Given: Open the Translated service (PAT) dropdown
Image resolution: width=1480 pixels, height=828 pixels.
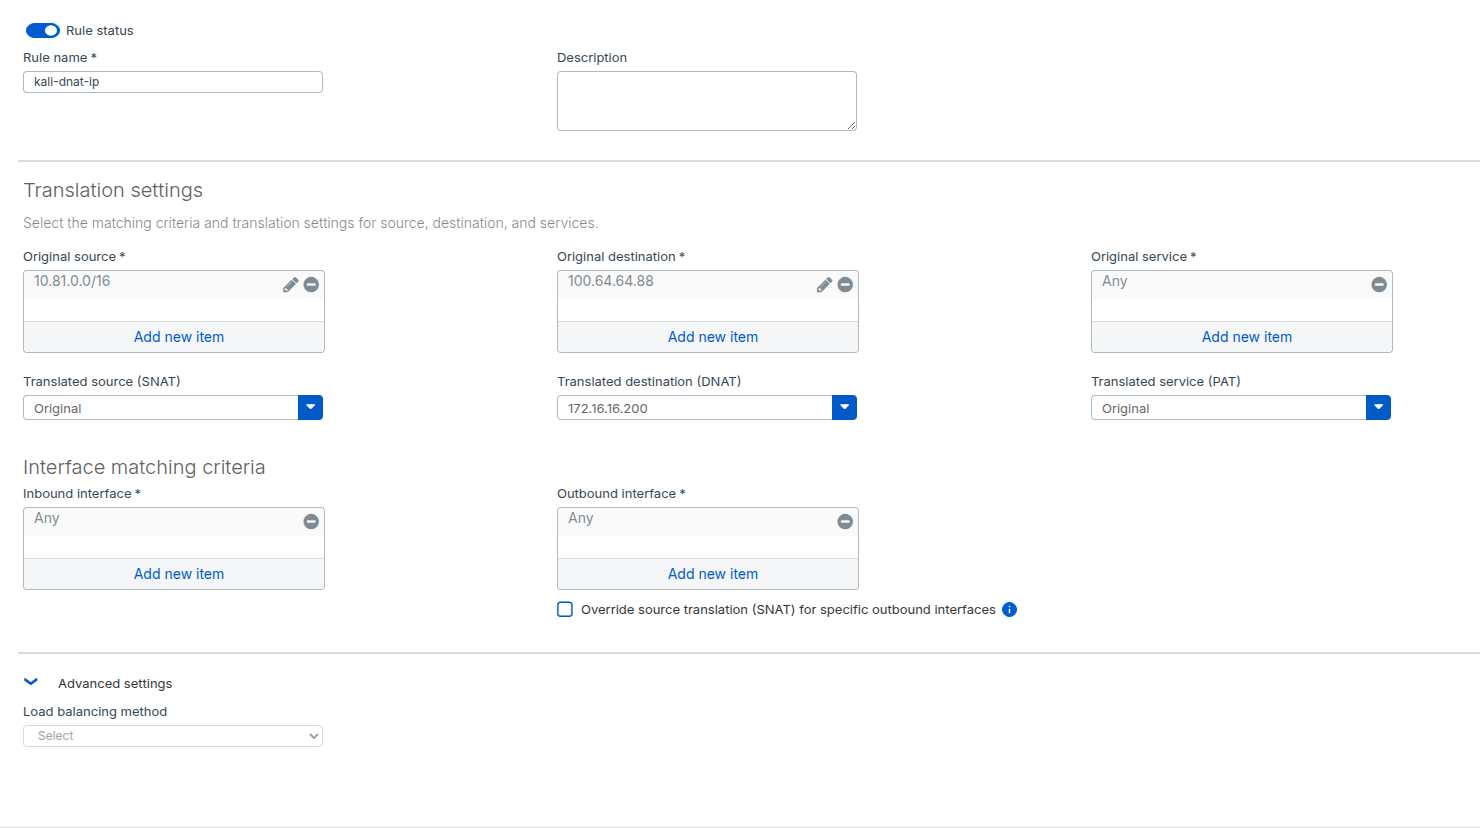Looking at the screenshot, I should [1378, 408].
